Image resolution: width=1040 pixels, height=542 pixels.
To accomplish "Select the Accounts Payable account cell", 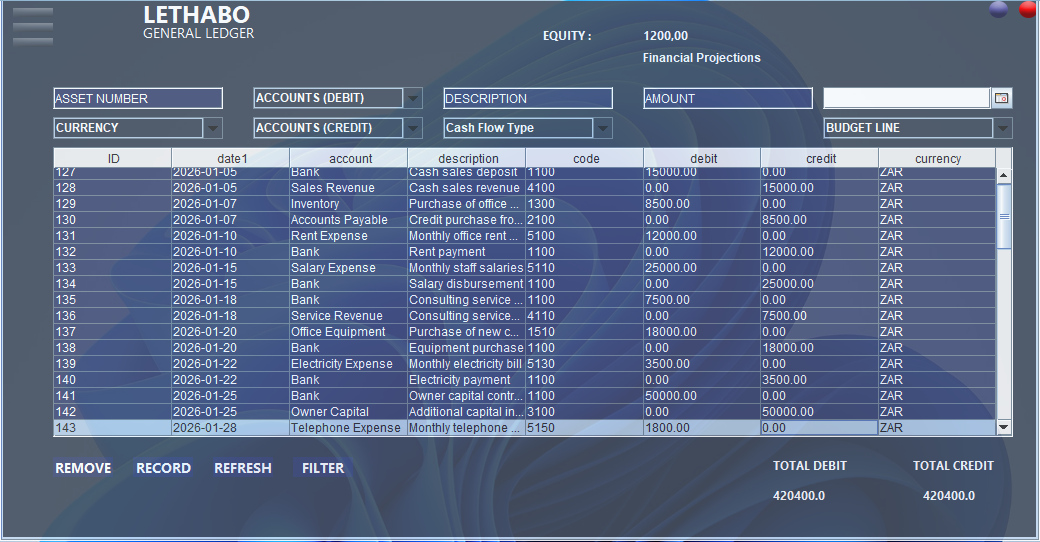I will pos(349,220).
